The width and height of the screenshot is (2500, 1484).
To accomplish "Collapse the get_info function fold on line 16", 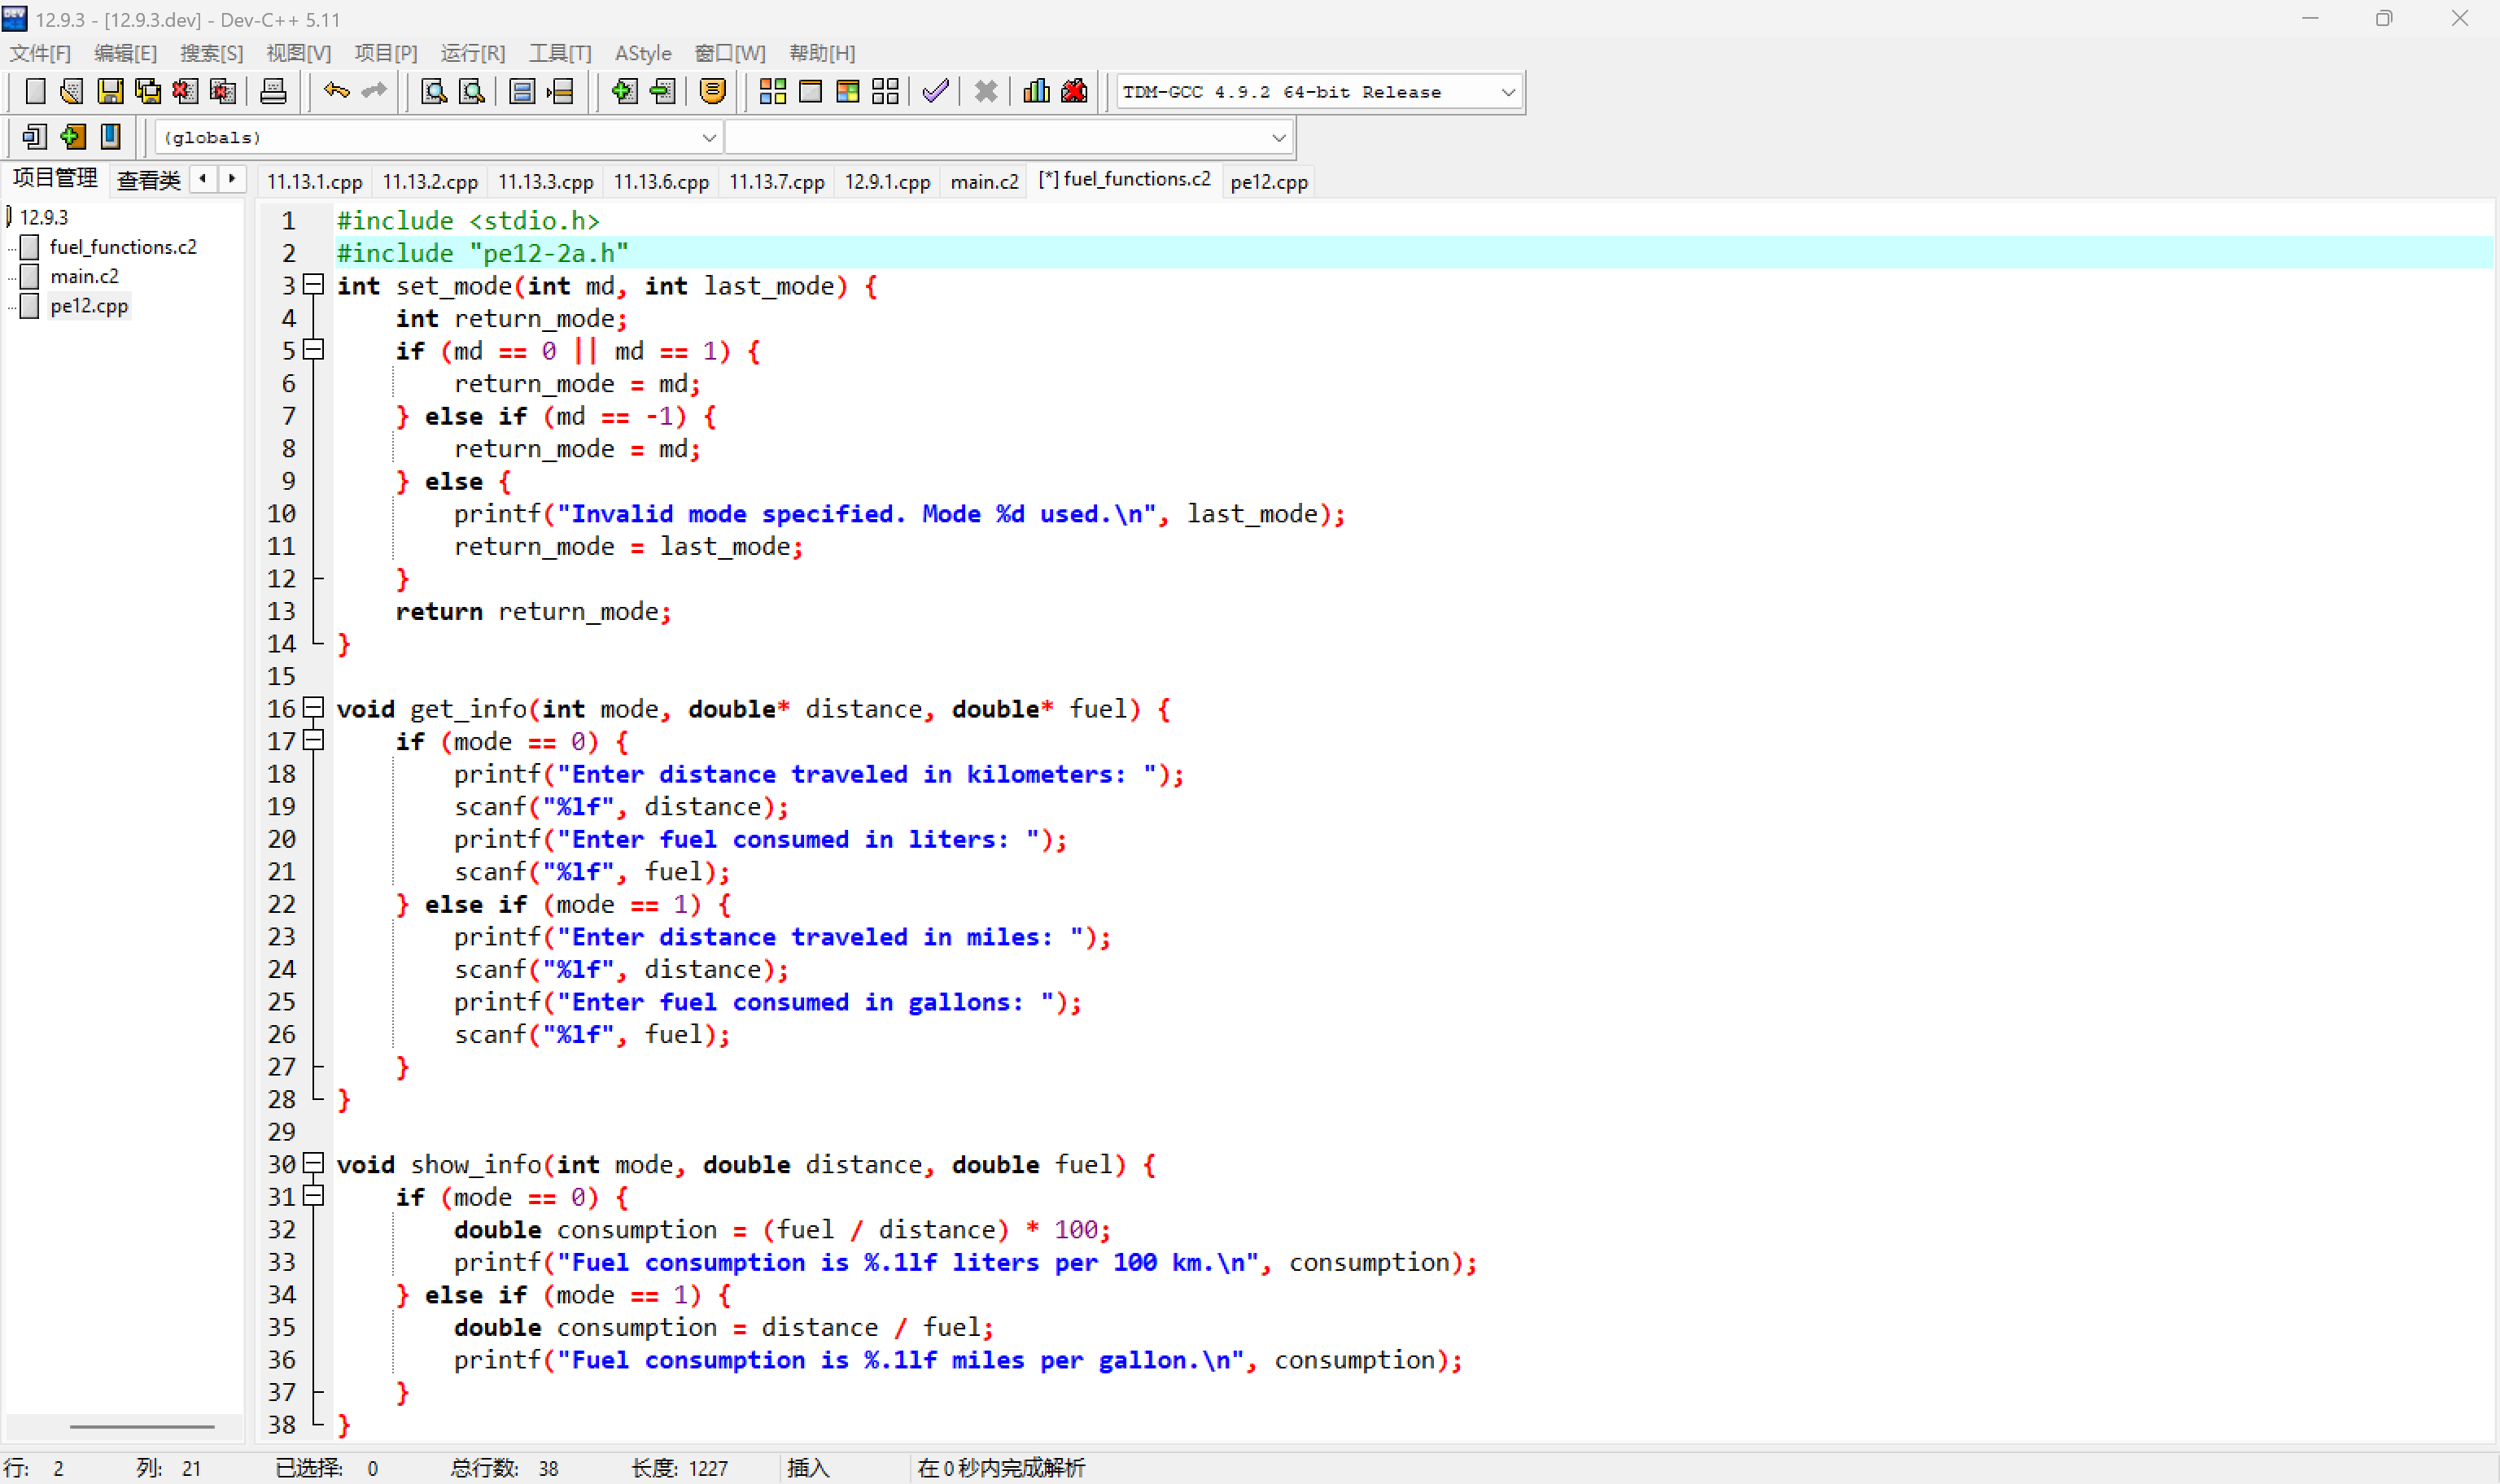I will coord(314,708).
